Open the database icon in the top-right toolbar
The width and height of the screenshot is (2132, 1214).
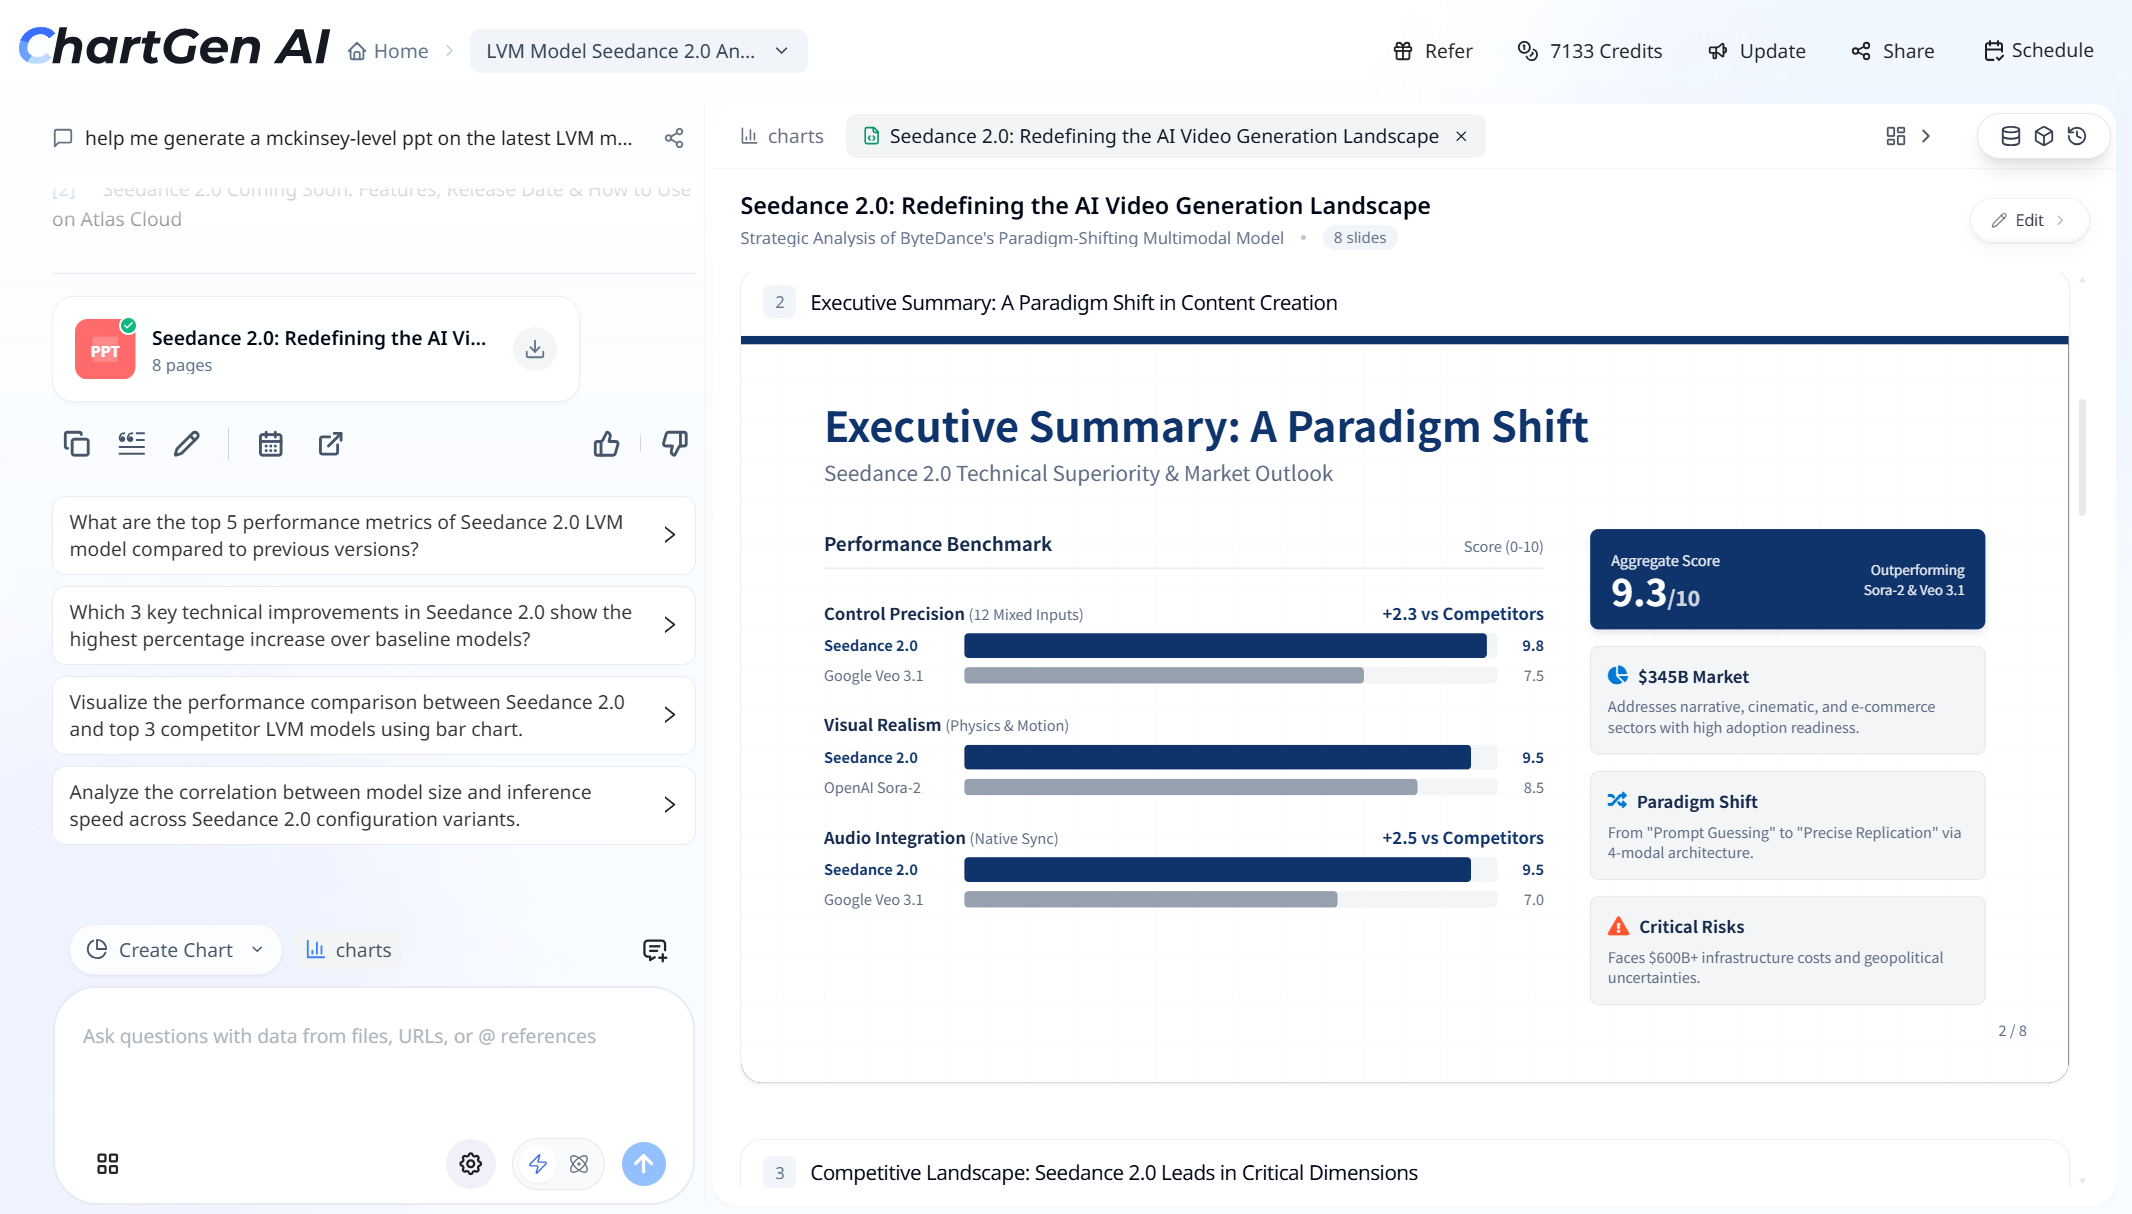(x=2011, y=136)
